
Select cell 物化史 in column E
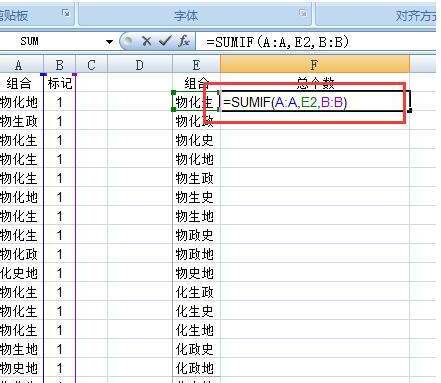click(196, 140)
